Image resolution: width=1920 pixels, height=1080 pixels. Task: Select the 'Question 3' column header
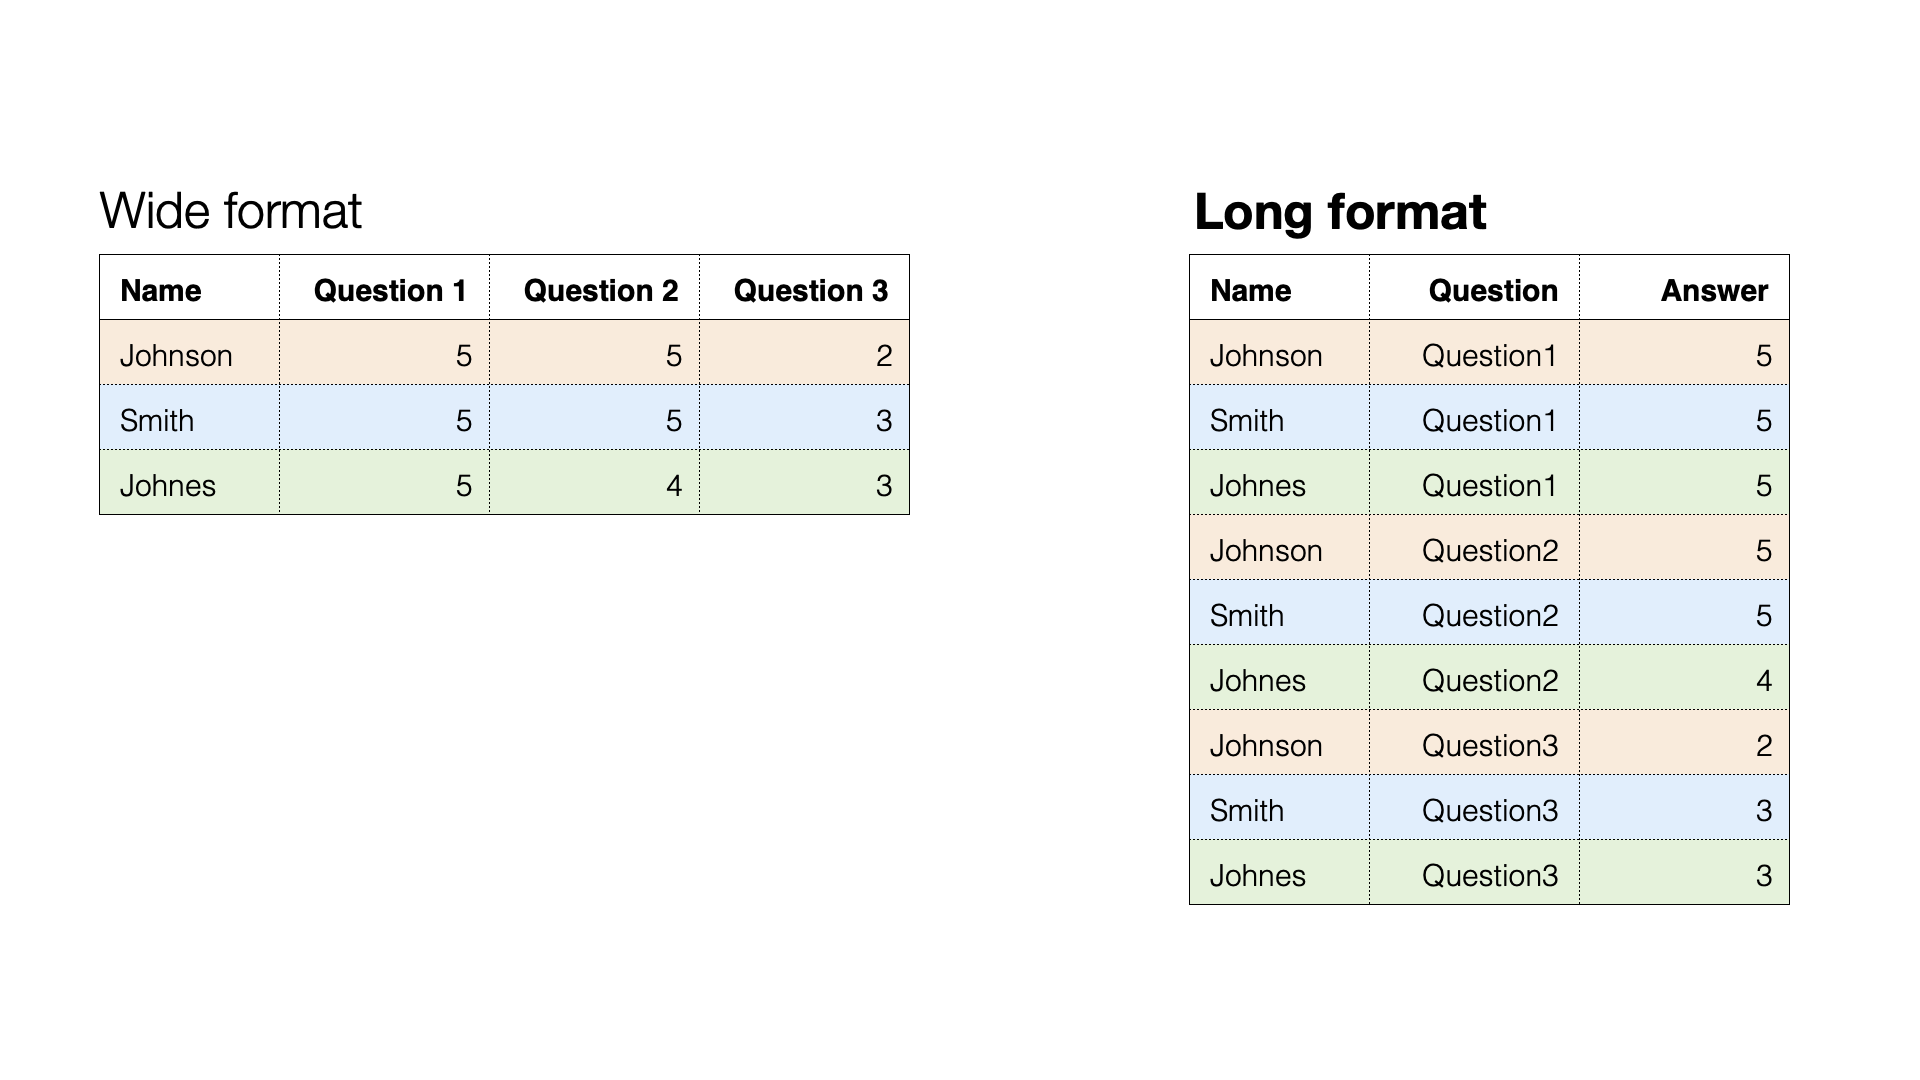click(x=810, y=290)
